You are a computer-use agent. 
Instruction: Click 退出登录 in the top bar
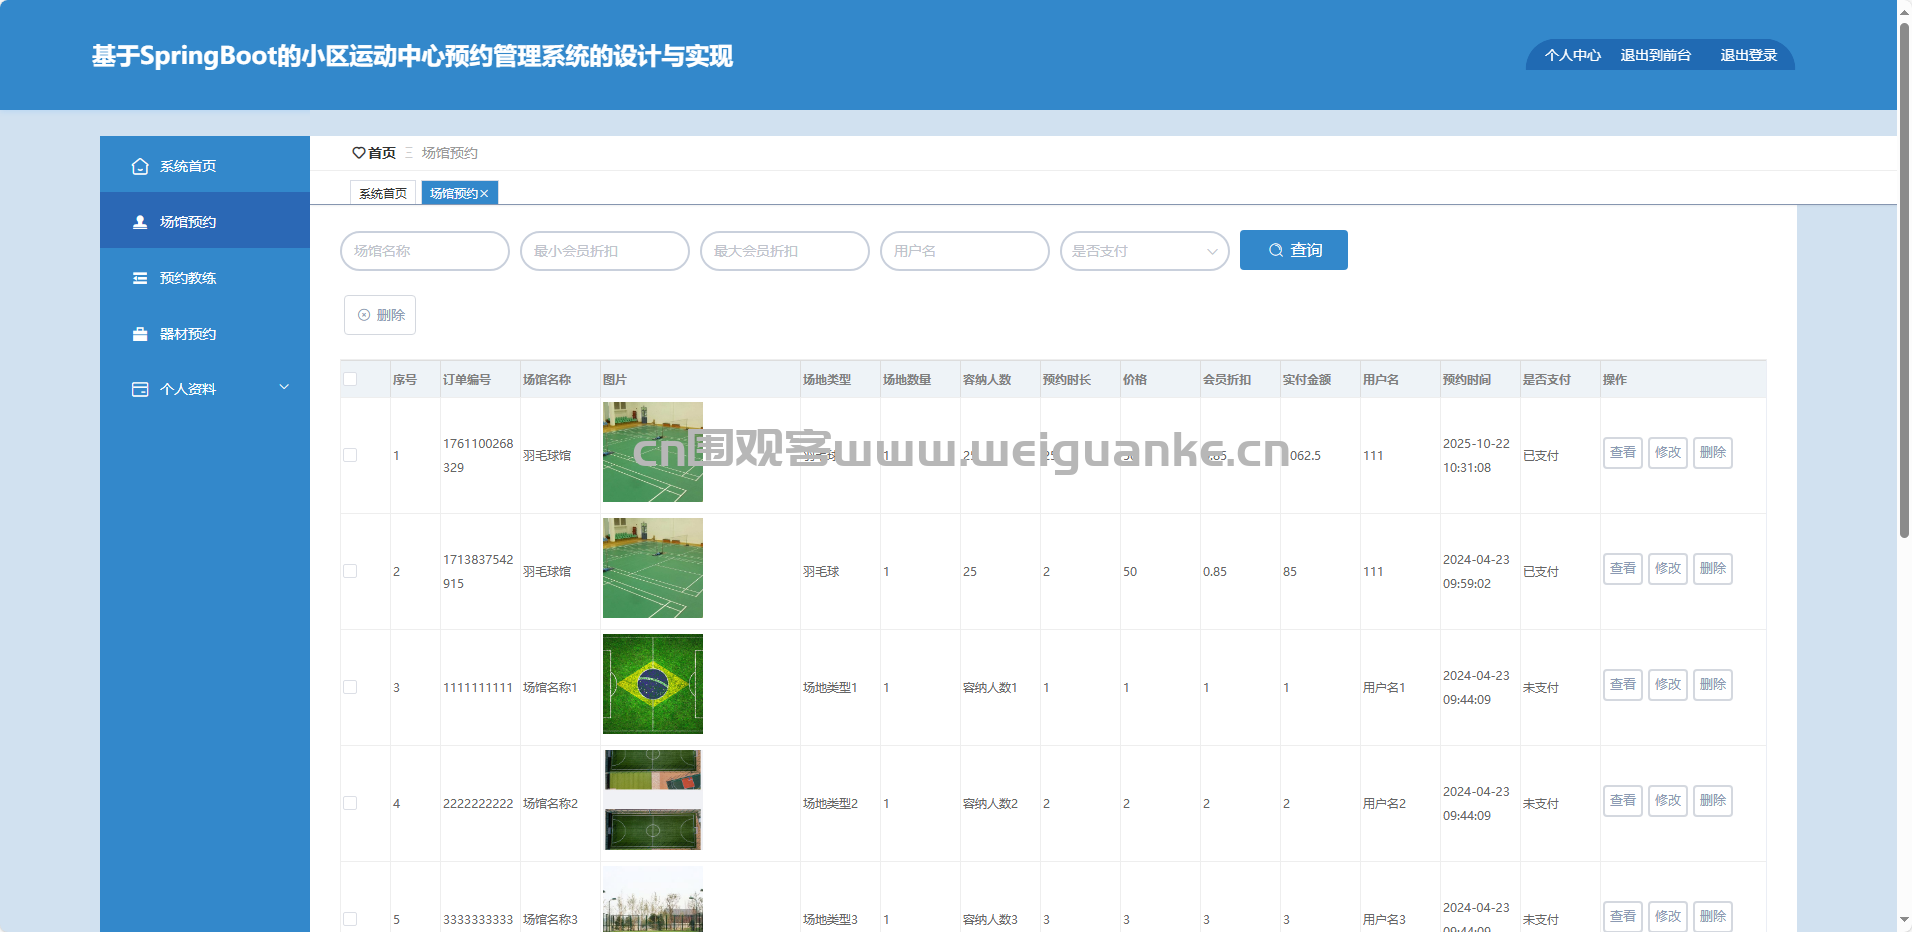click(1749, 55)
